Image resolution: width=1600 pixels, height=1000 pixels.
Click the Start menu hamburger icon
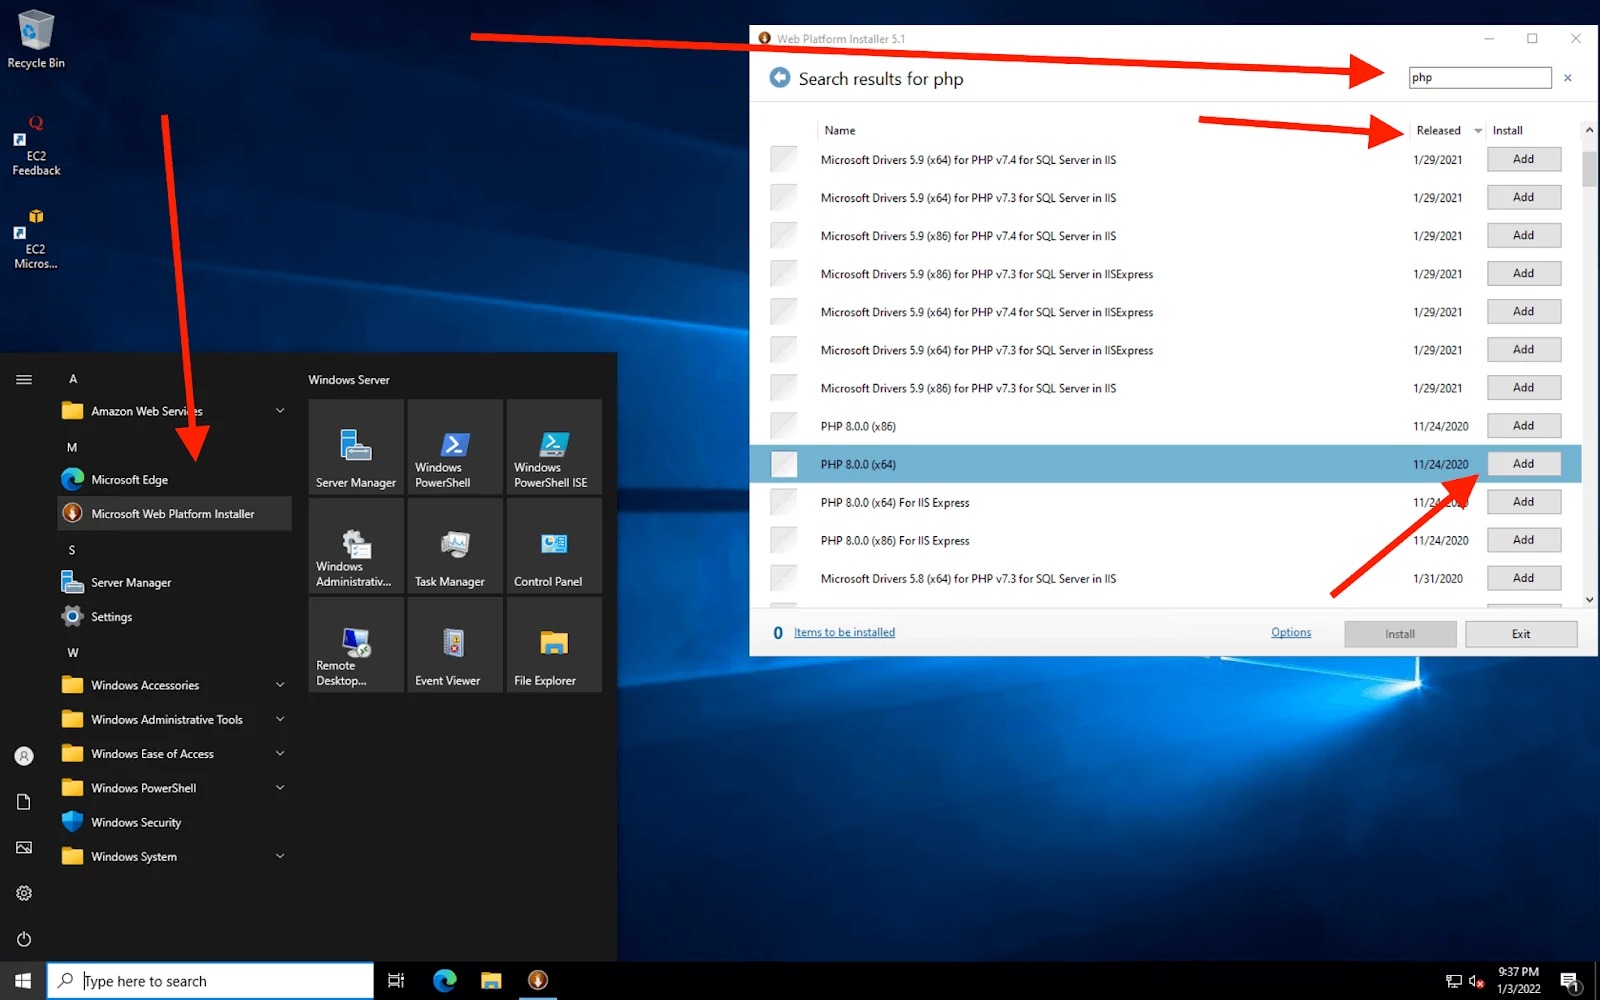coord(24,379)
